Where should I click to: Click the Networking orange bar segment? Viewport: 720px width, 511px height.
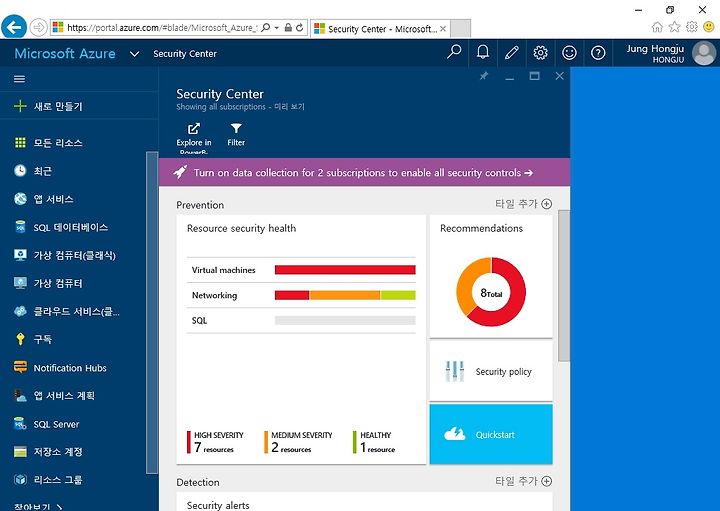pos(344,295)
